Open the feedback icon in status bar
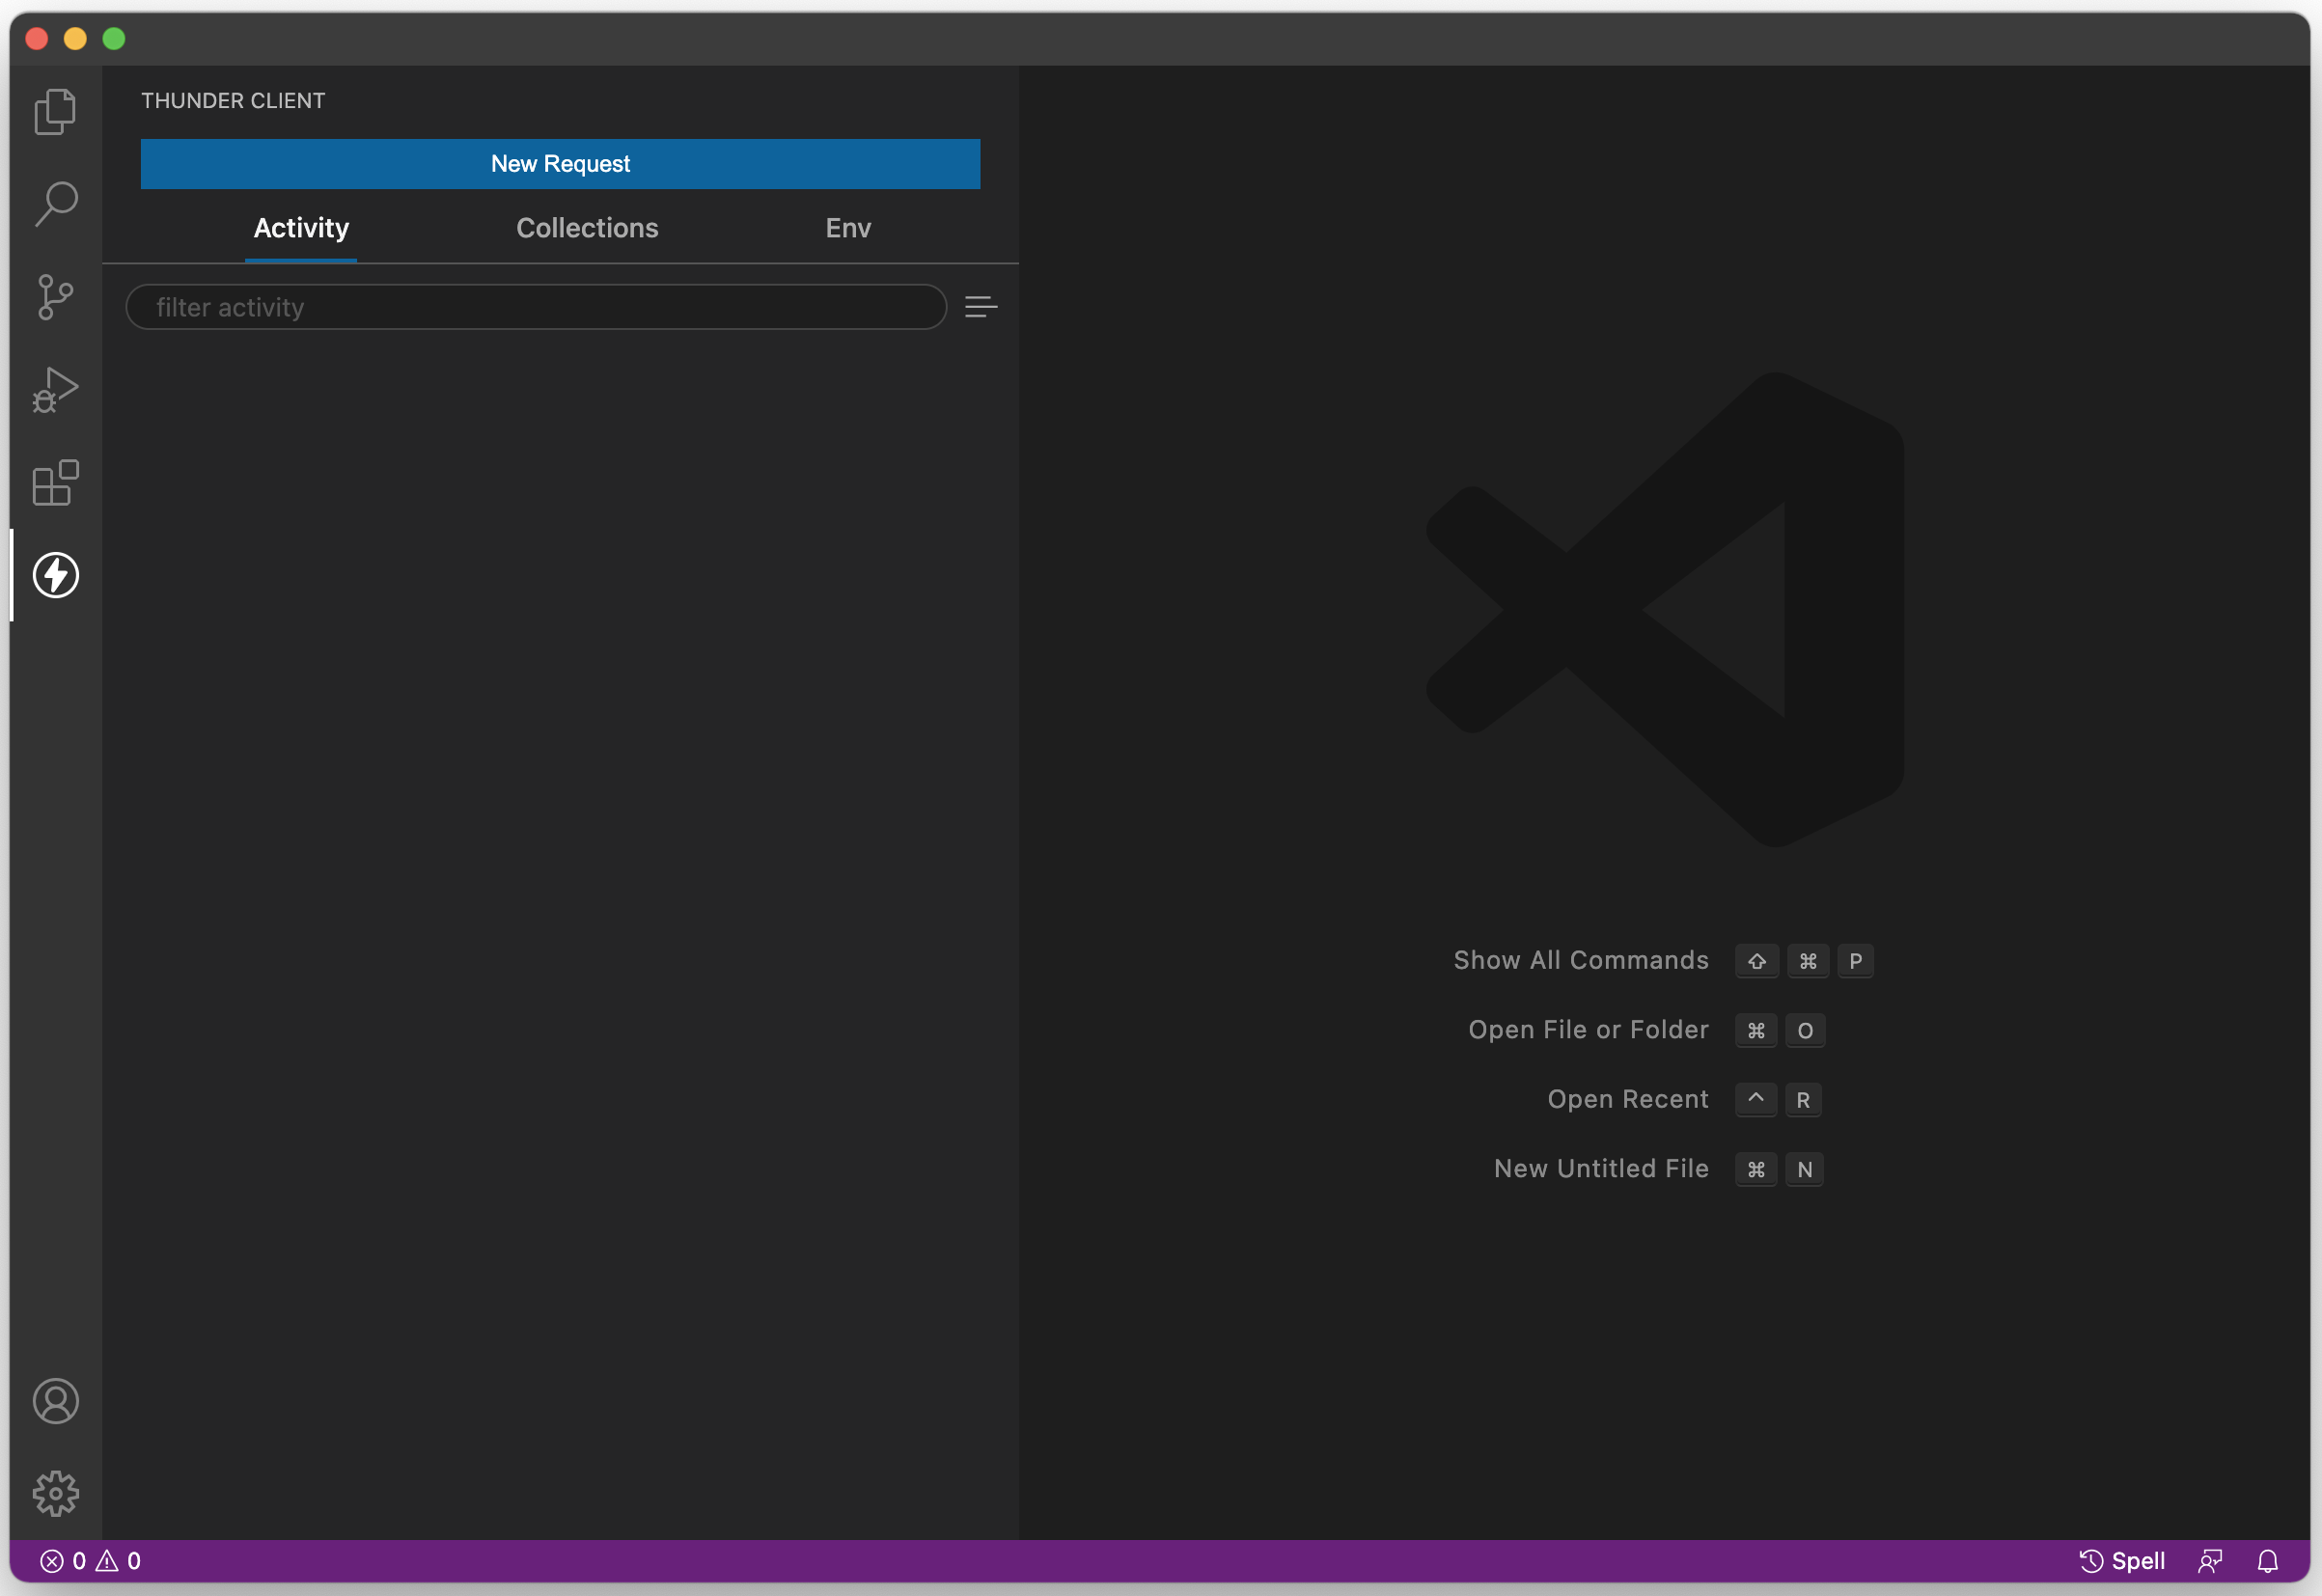The image size is (2322, 1596). pos(2210,1560)
